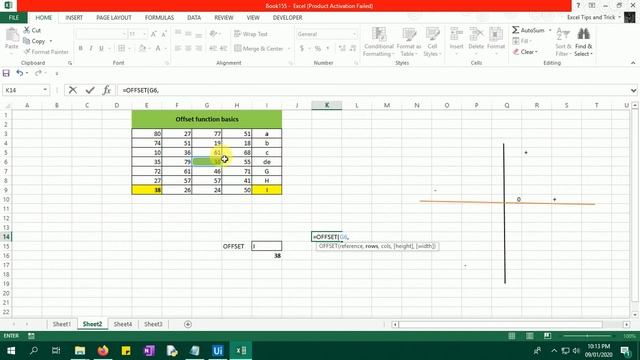Click the Increase Font Size icon
This screenshot has height=360, width=640.
click(153, 34)
